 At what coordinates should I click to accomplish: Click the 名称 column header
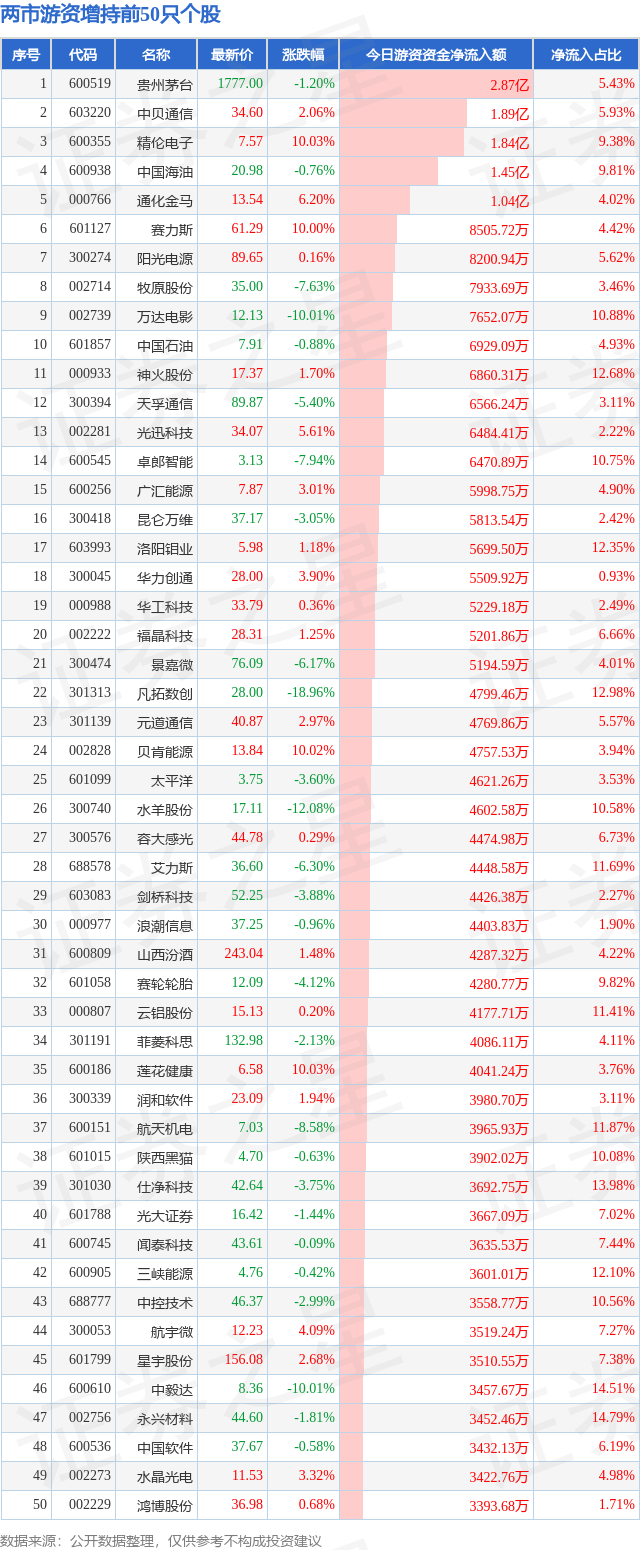pyautogui.click(x=156, y=55)
